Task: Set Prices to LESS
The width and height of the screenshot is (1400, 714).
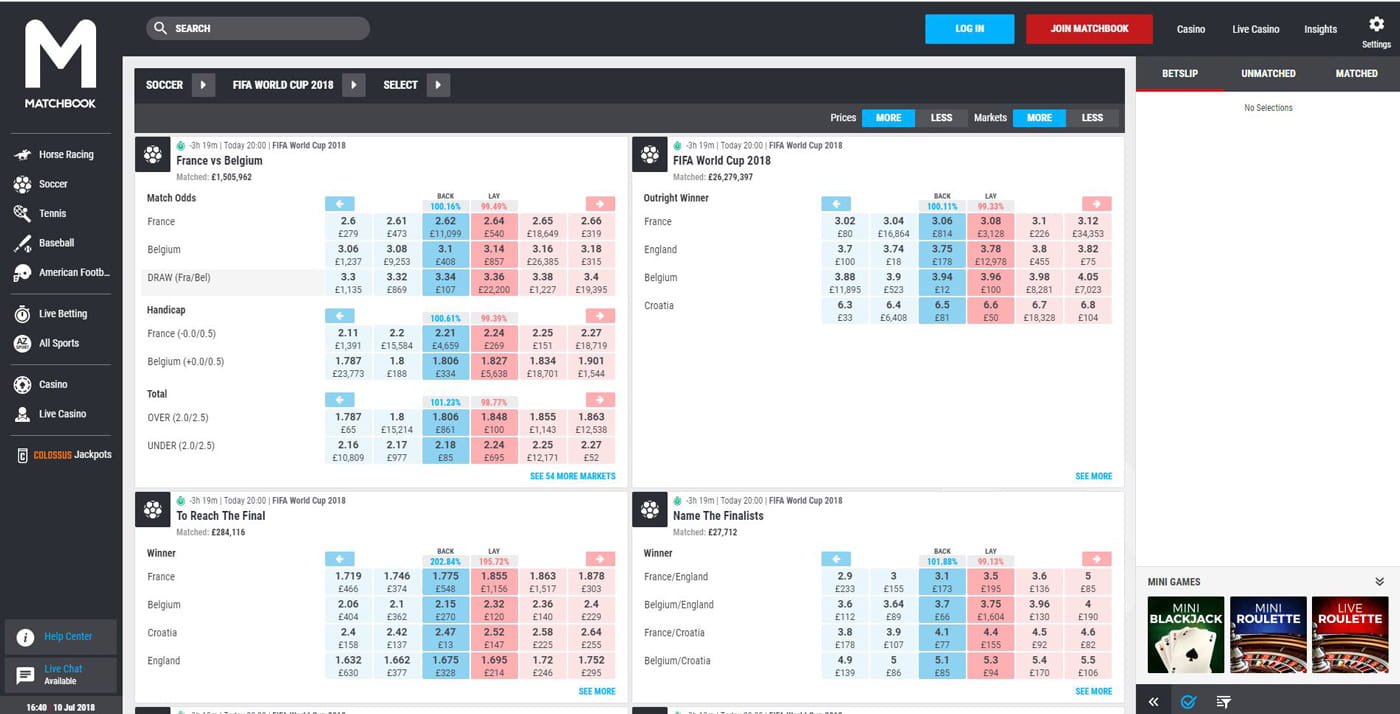Action: tap(941, 118)
